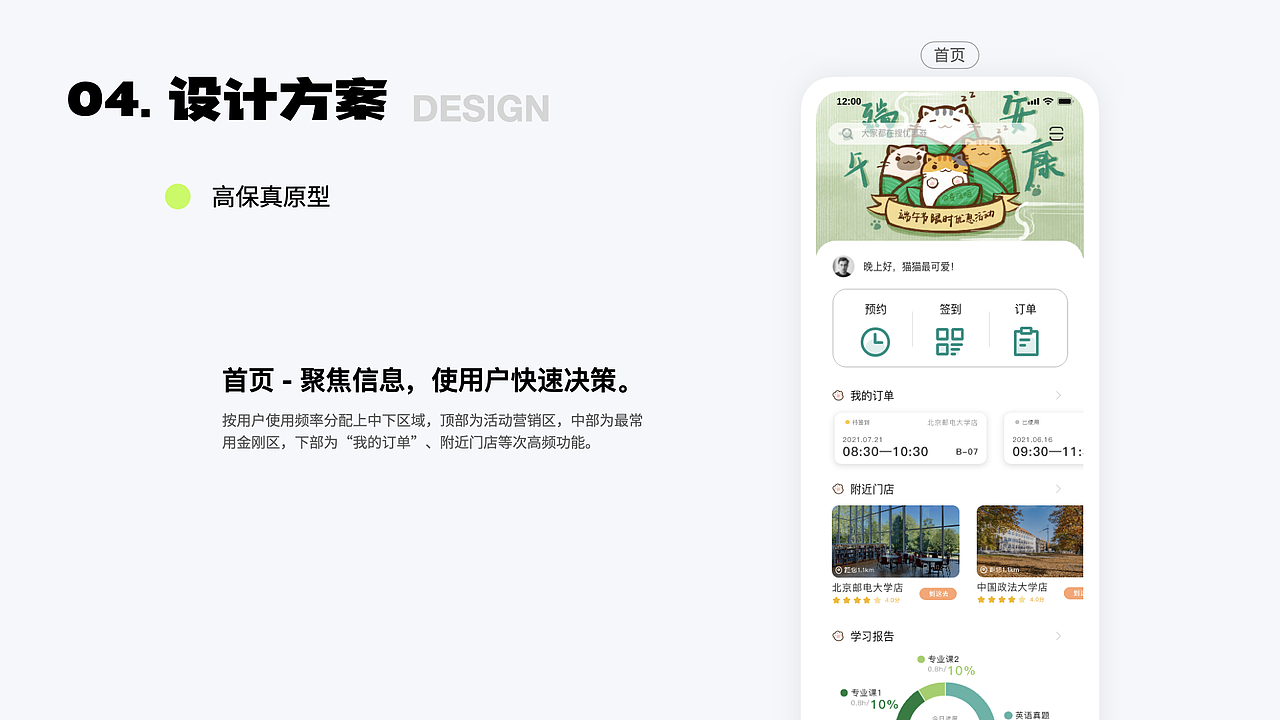Click the 学习报告 section title

pos(872,636)
